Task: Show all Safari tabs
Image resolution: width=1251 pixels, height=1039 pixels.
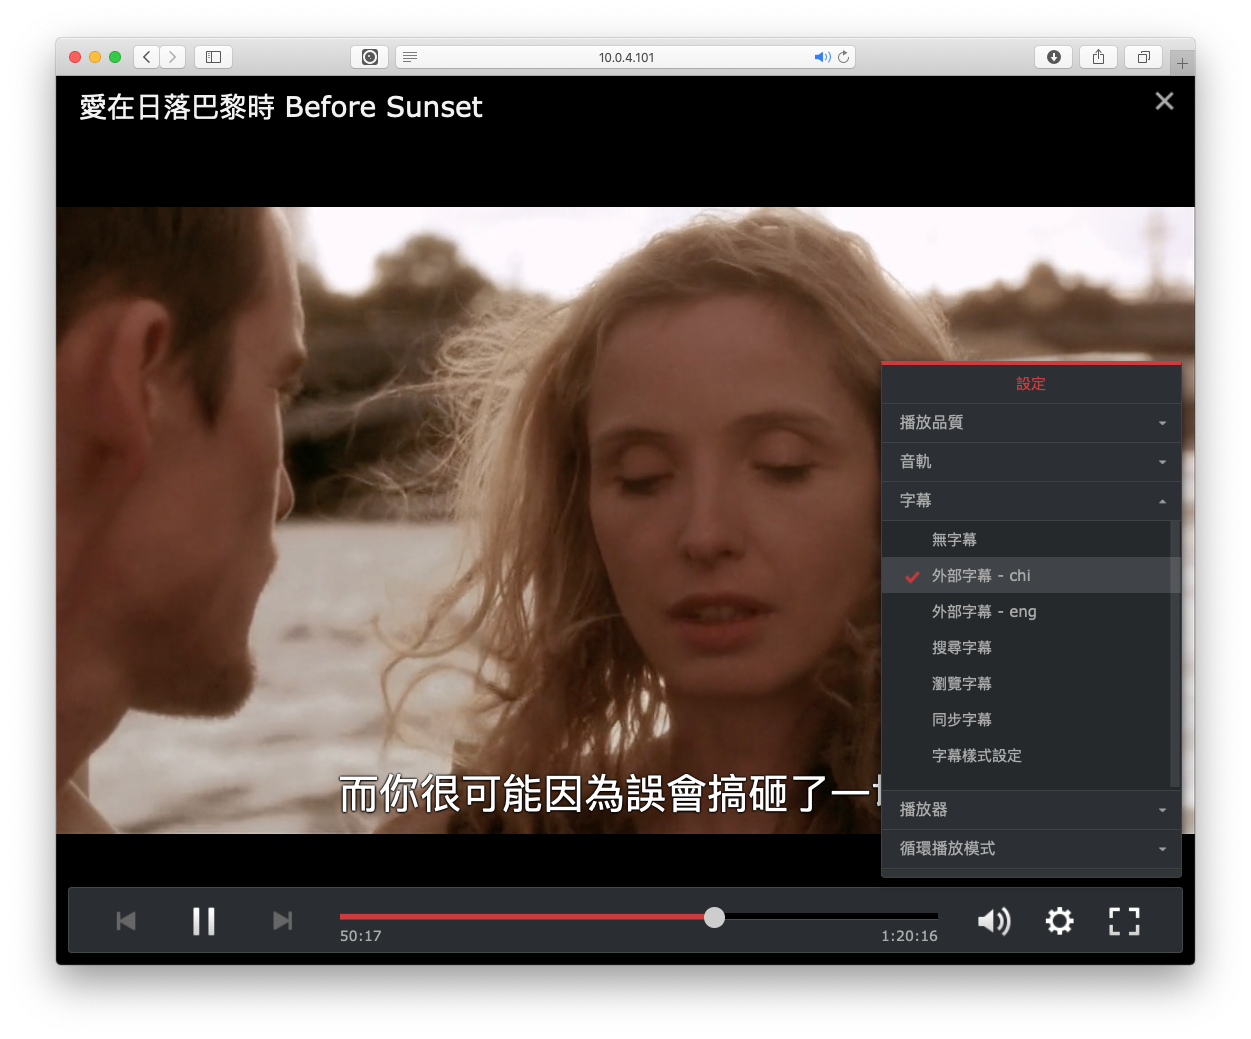Action: point(1143,57)
